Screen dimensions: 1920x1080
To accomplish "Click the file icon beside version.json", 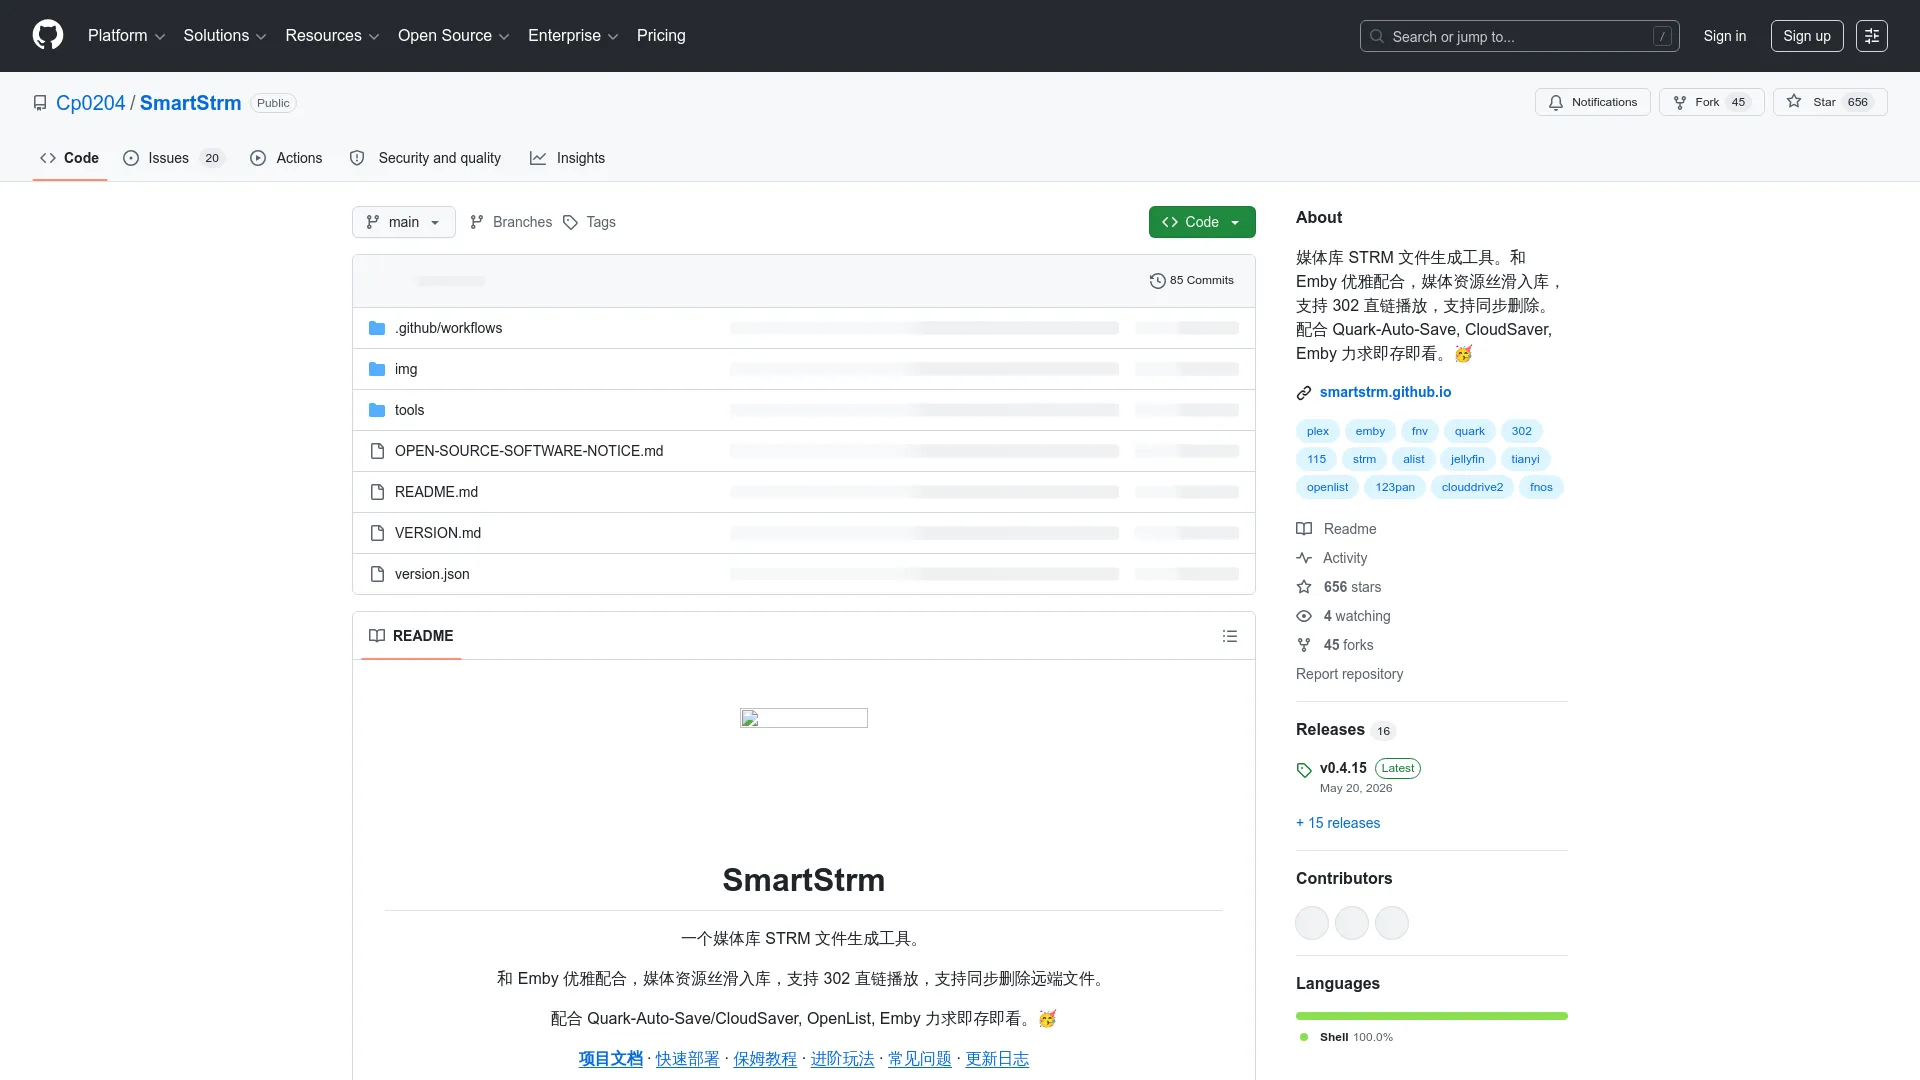I will pos(377,574).
